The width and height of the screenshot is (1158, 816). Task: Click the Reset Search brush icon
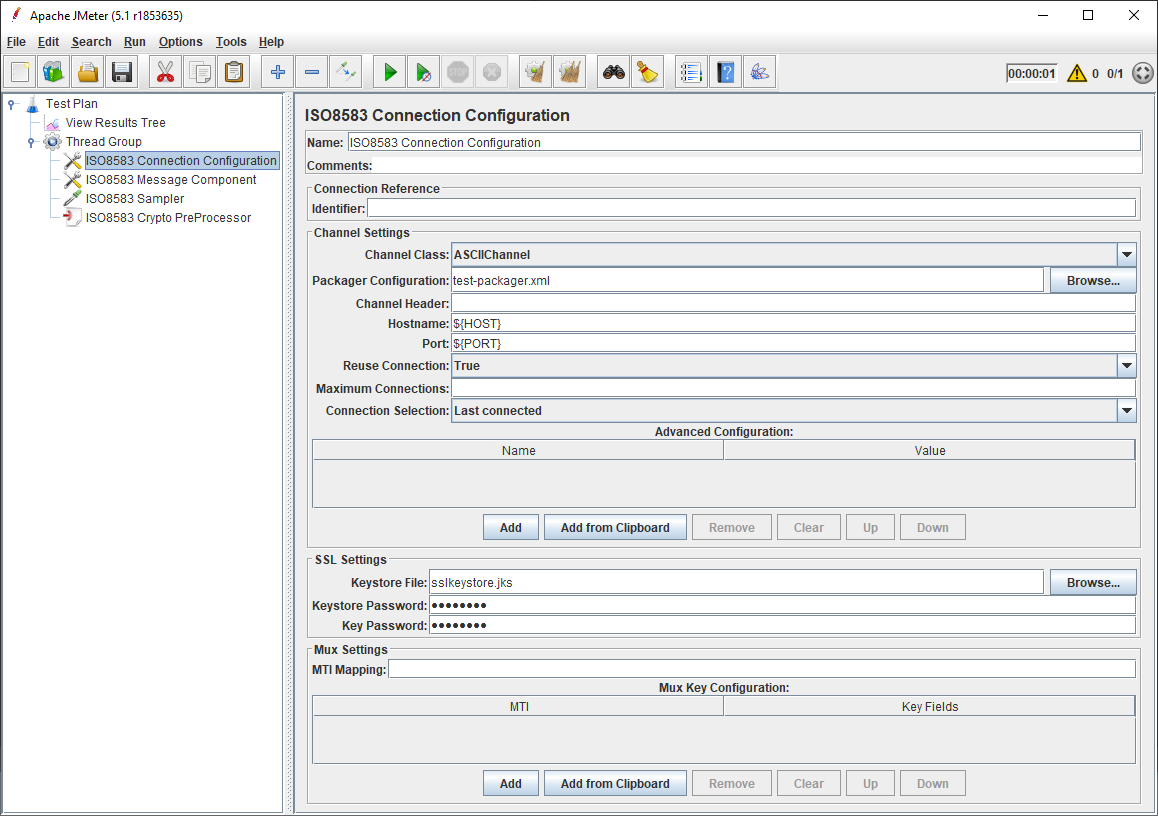(648, 72)
